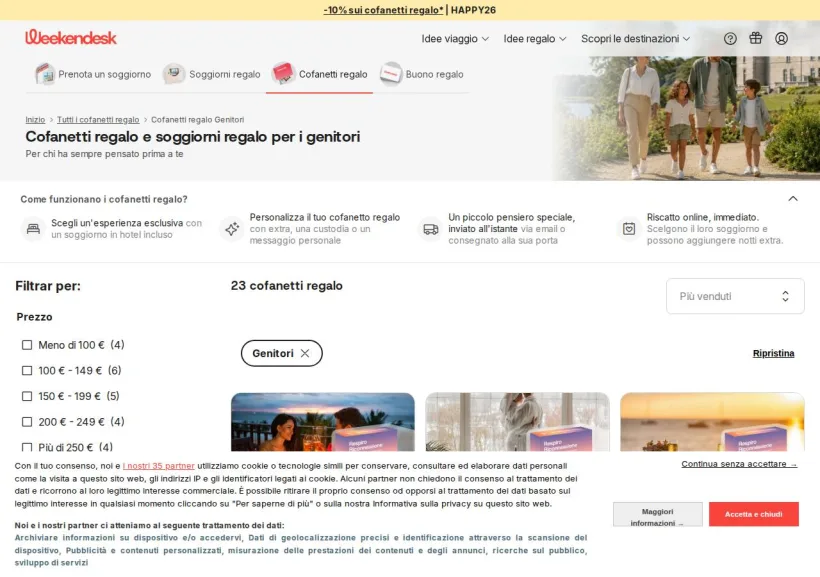This screenshot has width=820, height=577.
Task: Open the help question mark icon
Action: click(x=730, y=38)
